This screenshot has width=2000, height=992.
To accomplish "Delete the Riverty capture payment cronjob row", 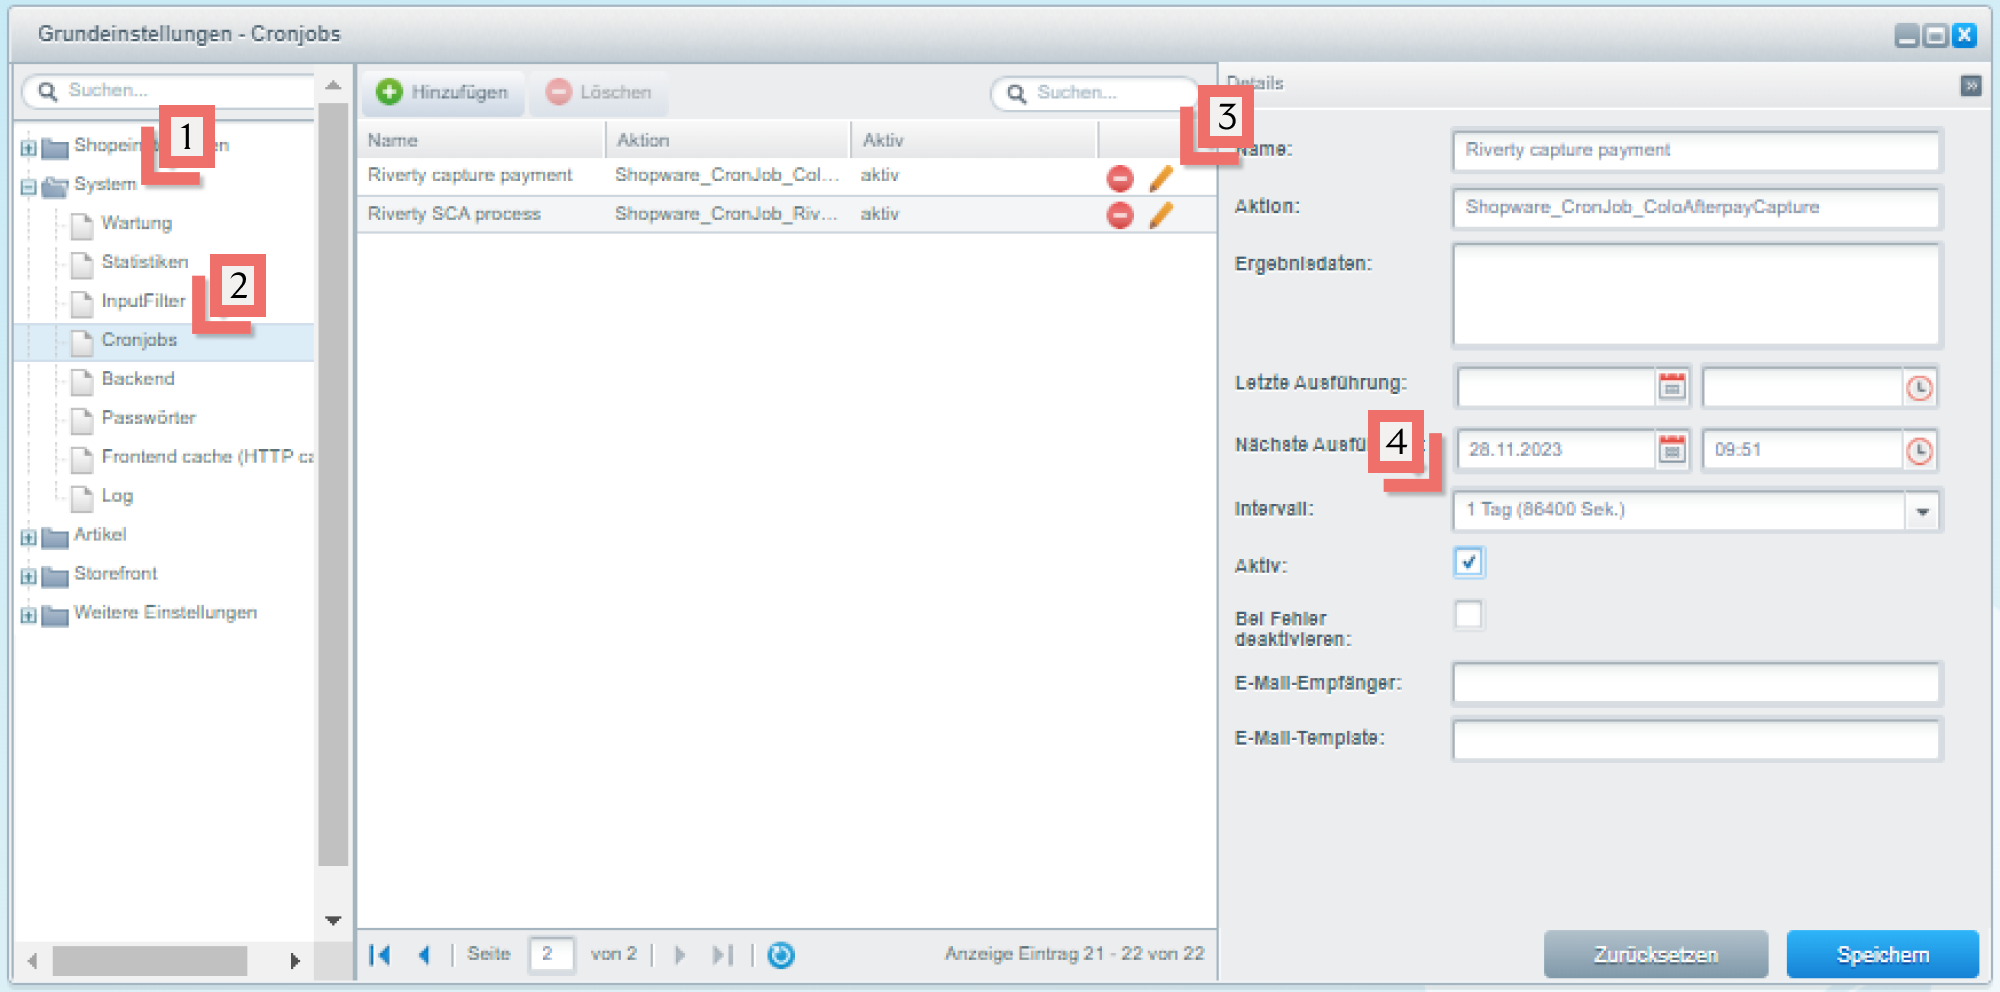I will pyautogui.click(x=1120, y=178).
